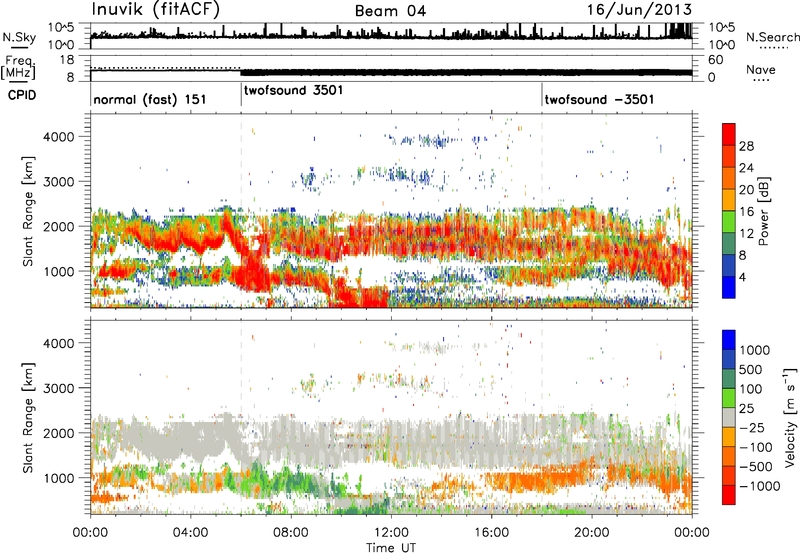Image resolution: width=800 pixels, height=554 pixels.
Task: Click the 'Power [dB]' color bar label
Action: [763, 211]
